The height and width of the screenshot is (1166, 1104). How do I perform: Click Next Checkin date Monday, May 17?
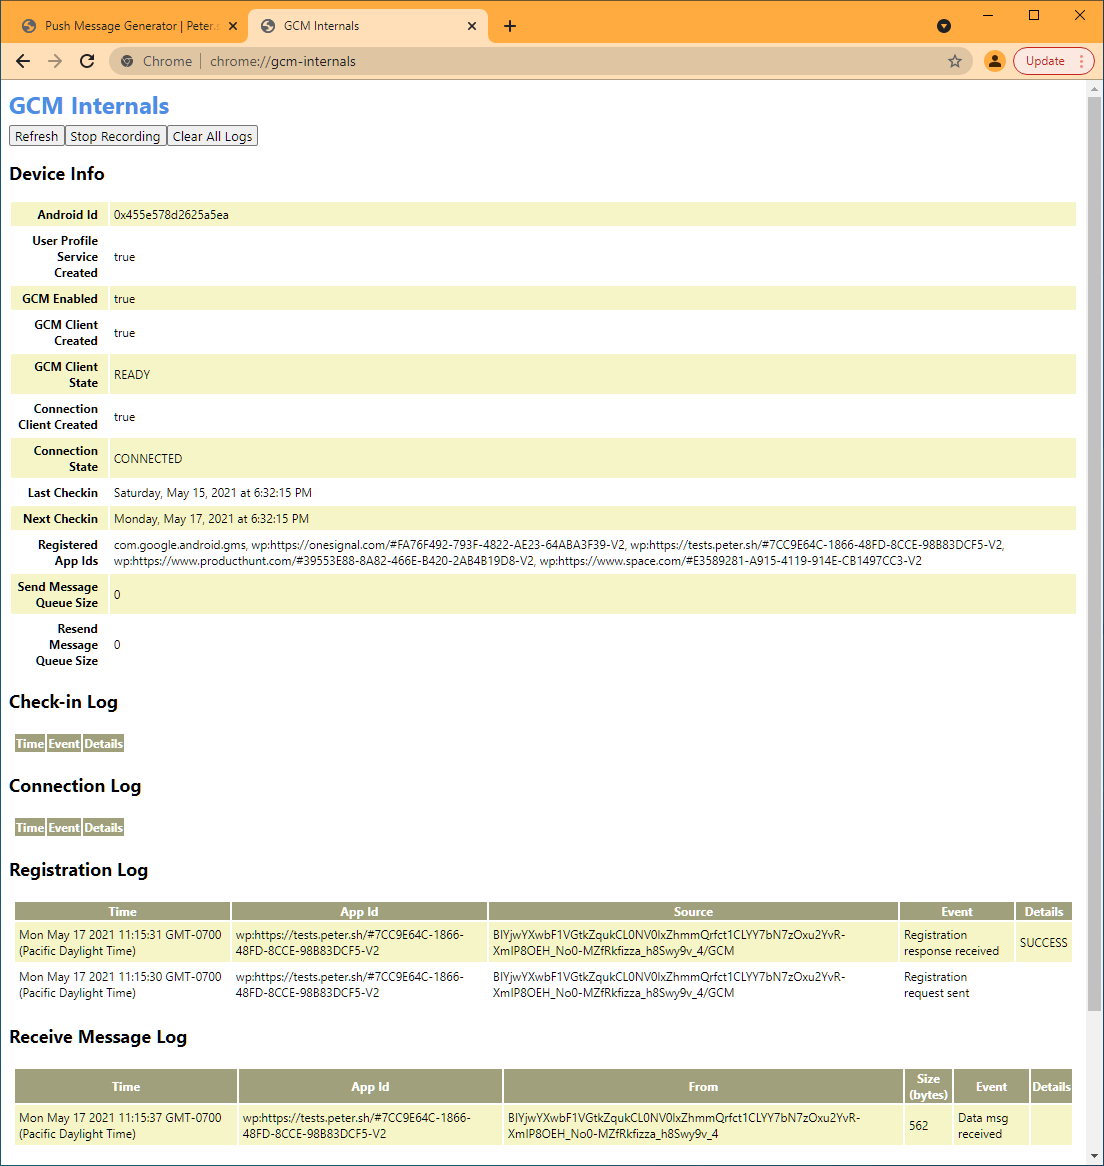tap(211, 519)
